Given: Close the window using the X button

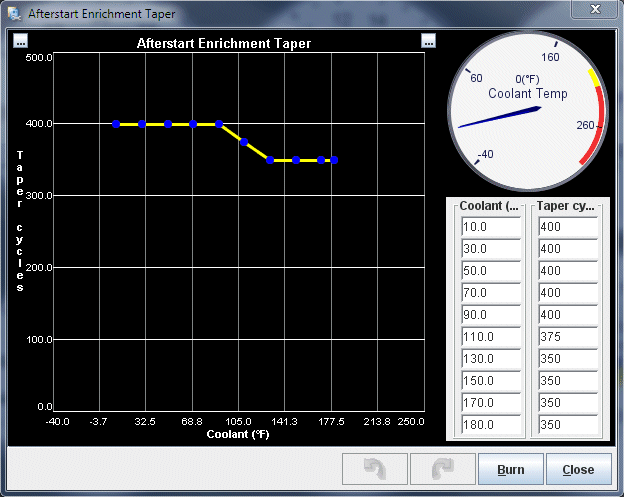Looking at the screenshot, I should [595, 9].
